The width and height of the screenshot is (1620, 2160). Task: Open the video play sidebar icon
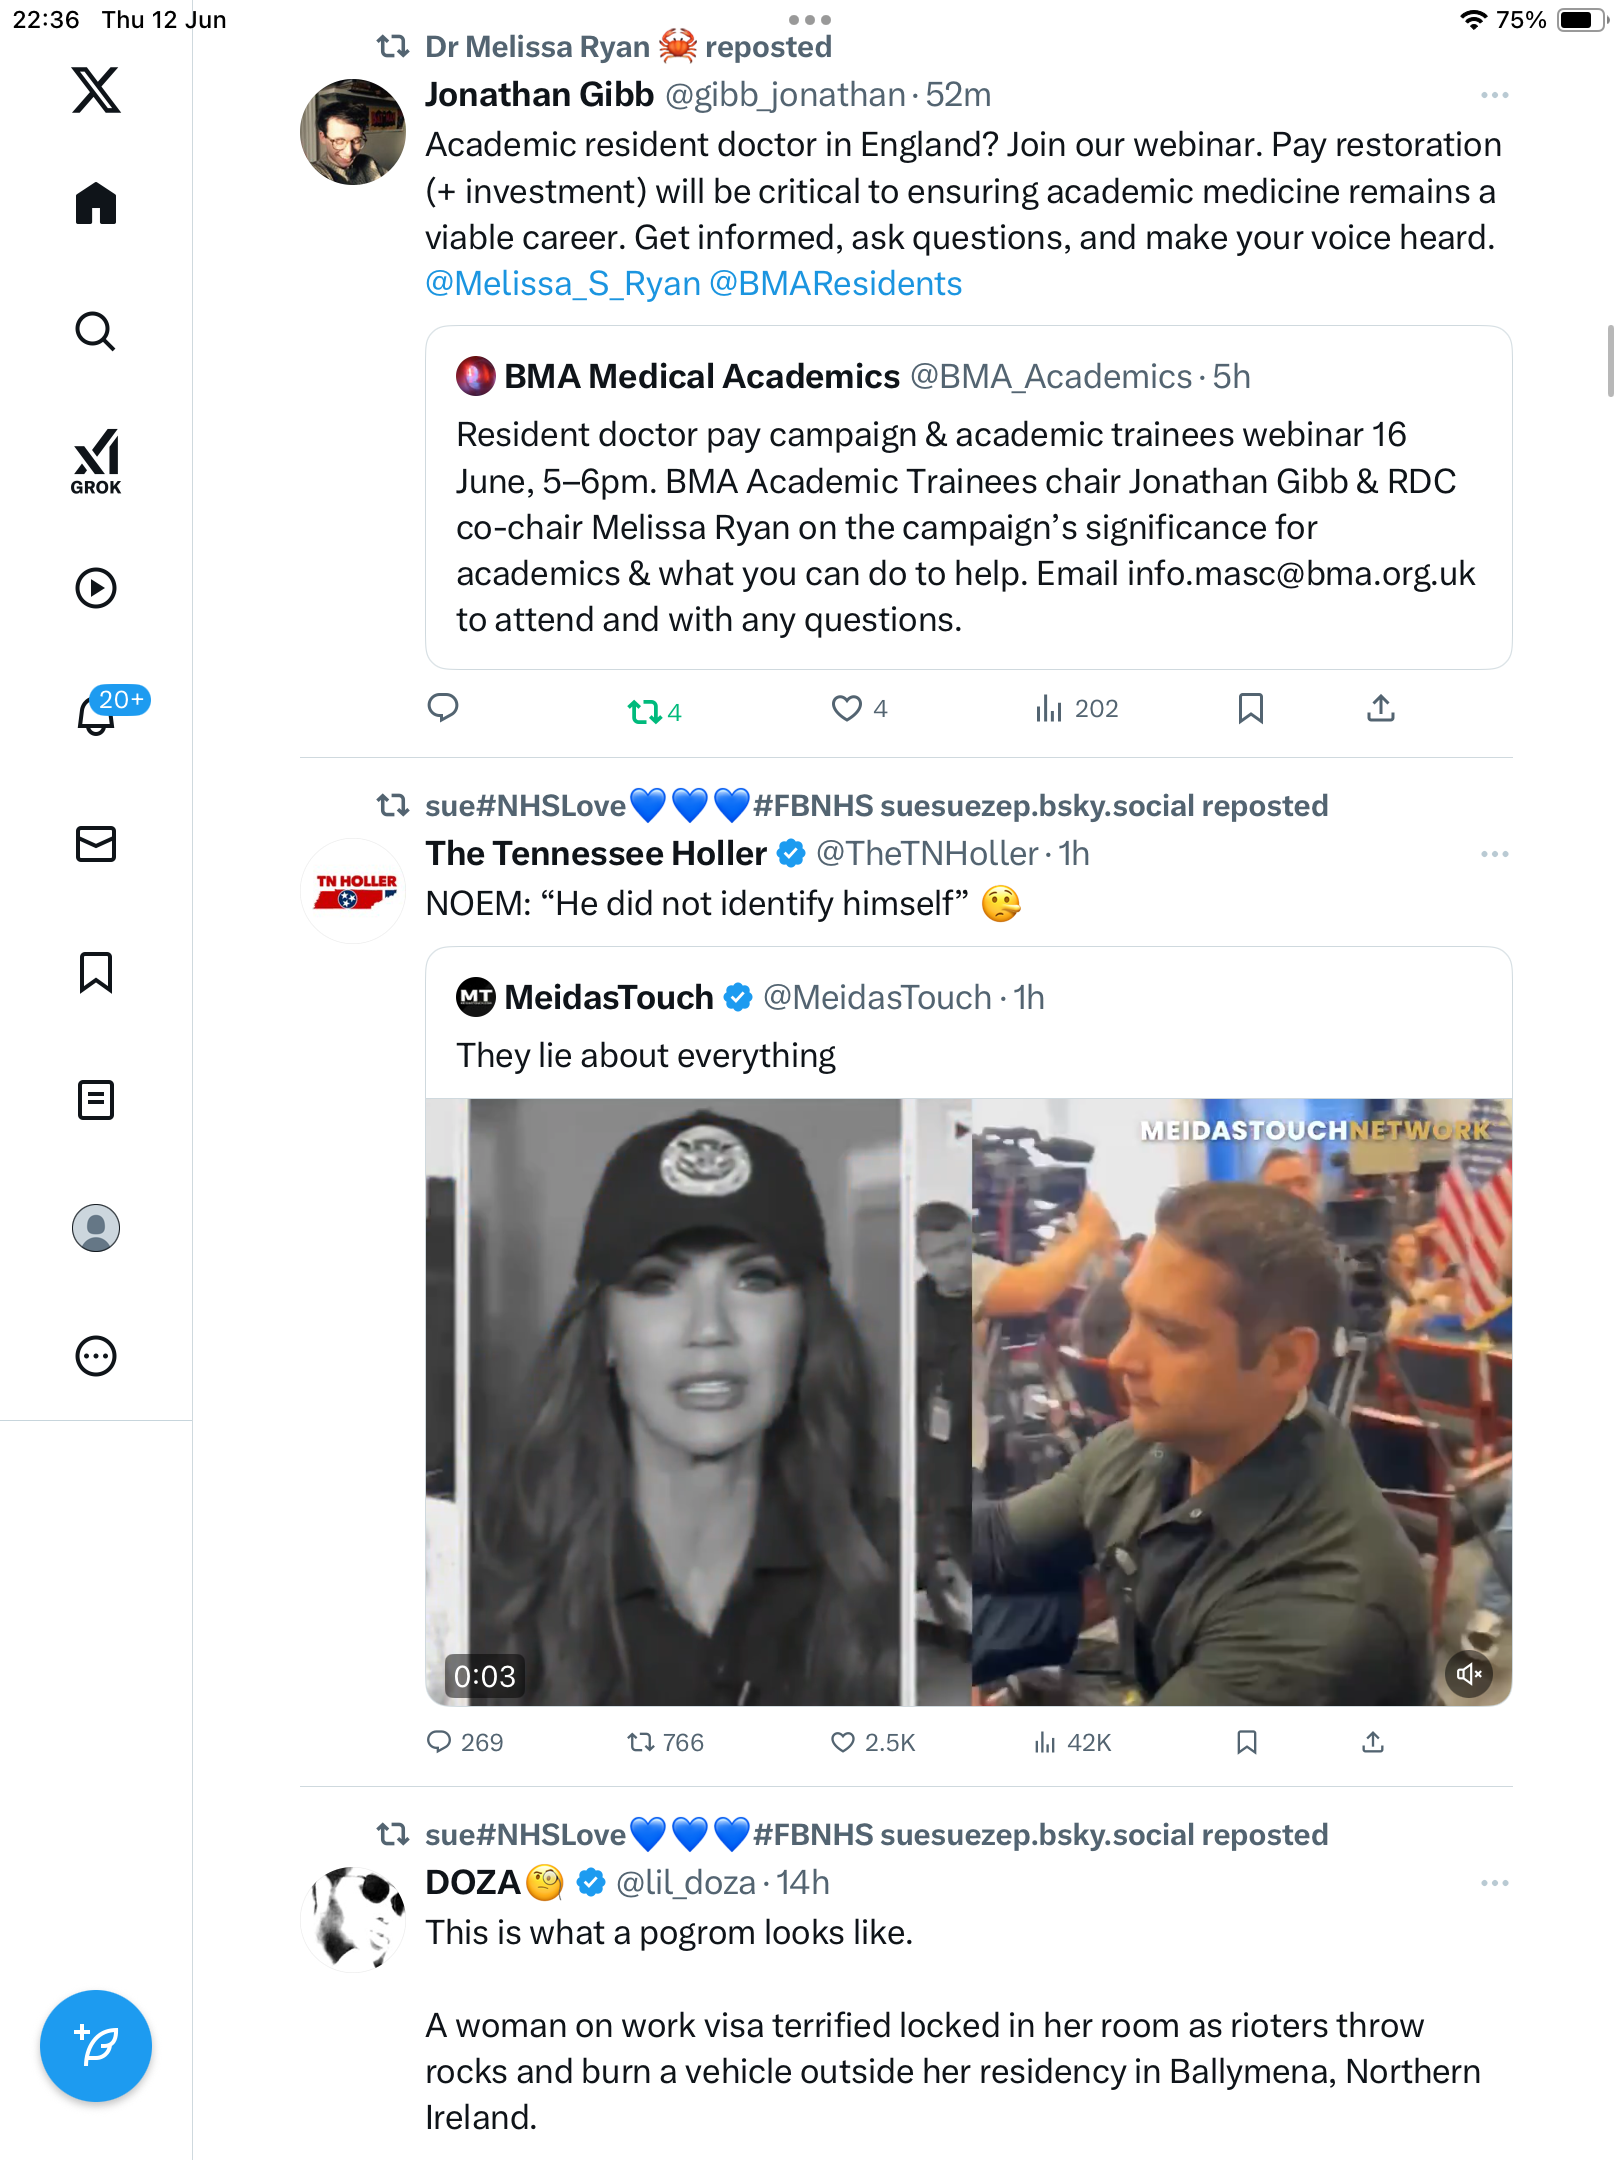[96, 588]
